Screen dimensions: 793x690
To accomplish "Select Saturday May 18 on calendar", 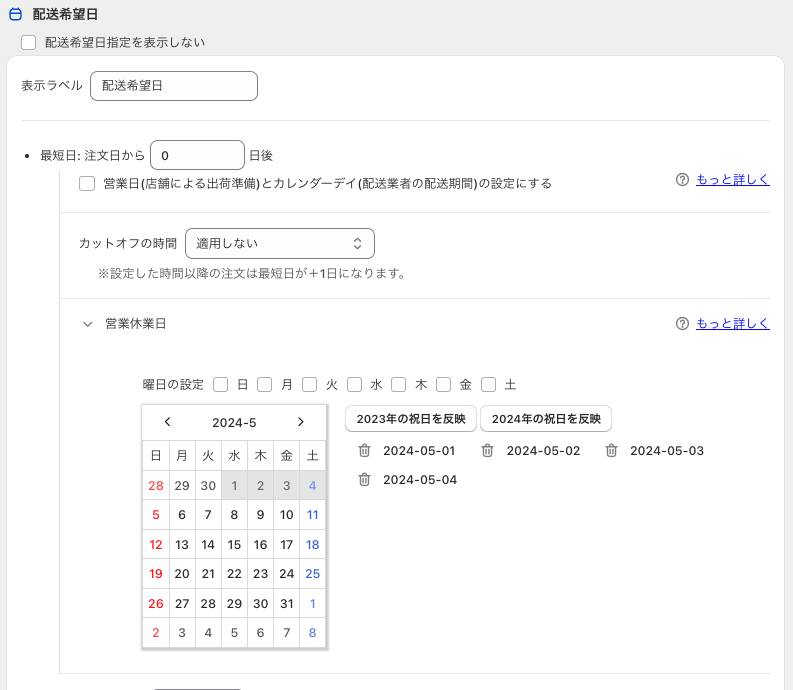I will tap(313, 545).
